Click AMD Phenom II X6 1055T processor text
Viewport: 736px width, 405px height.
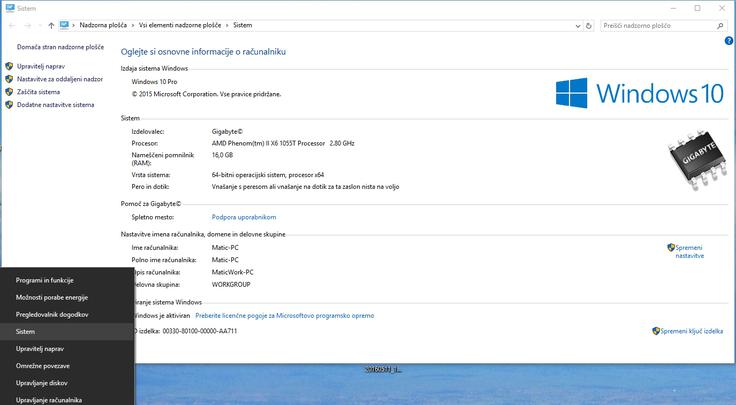[x=283, y=143]
